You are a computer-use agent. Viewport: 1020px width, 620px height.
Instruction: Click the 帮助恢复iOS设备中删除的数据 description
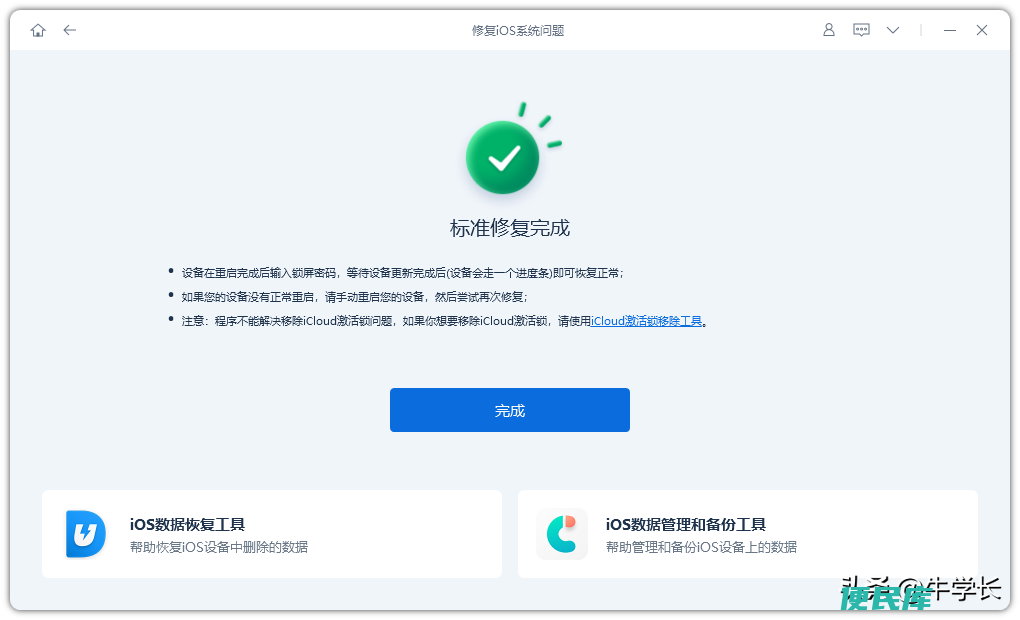[x=219, y=547]
